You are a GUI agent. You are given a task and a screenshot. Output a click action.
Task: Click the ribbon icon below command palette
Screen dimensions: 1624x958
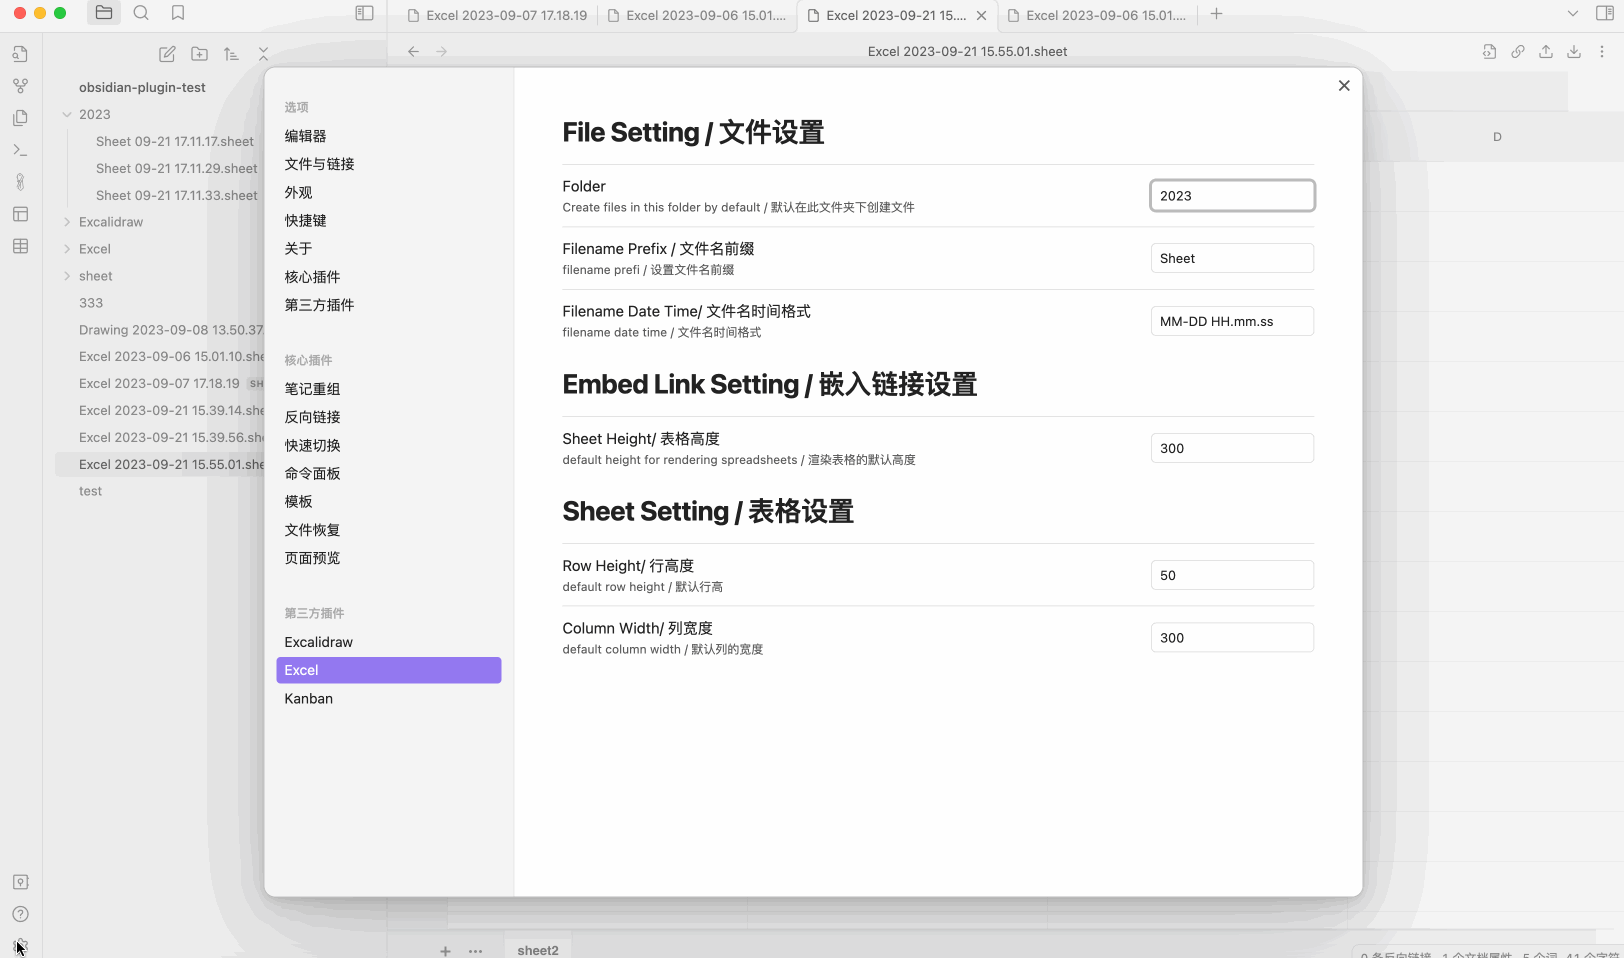(20, 182)
